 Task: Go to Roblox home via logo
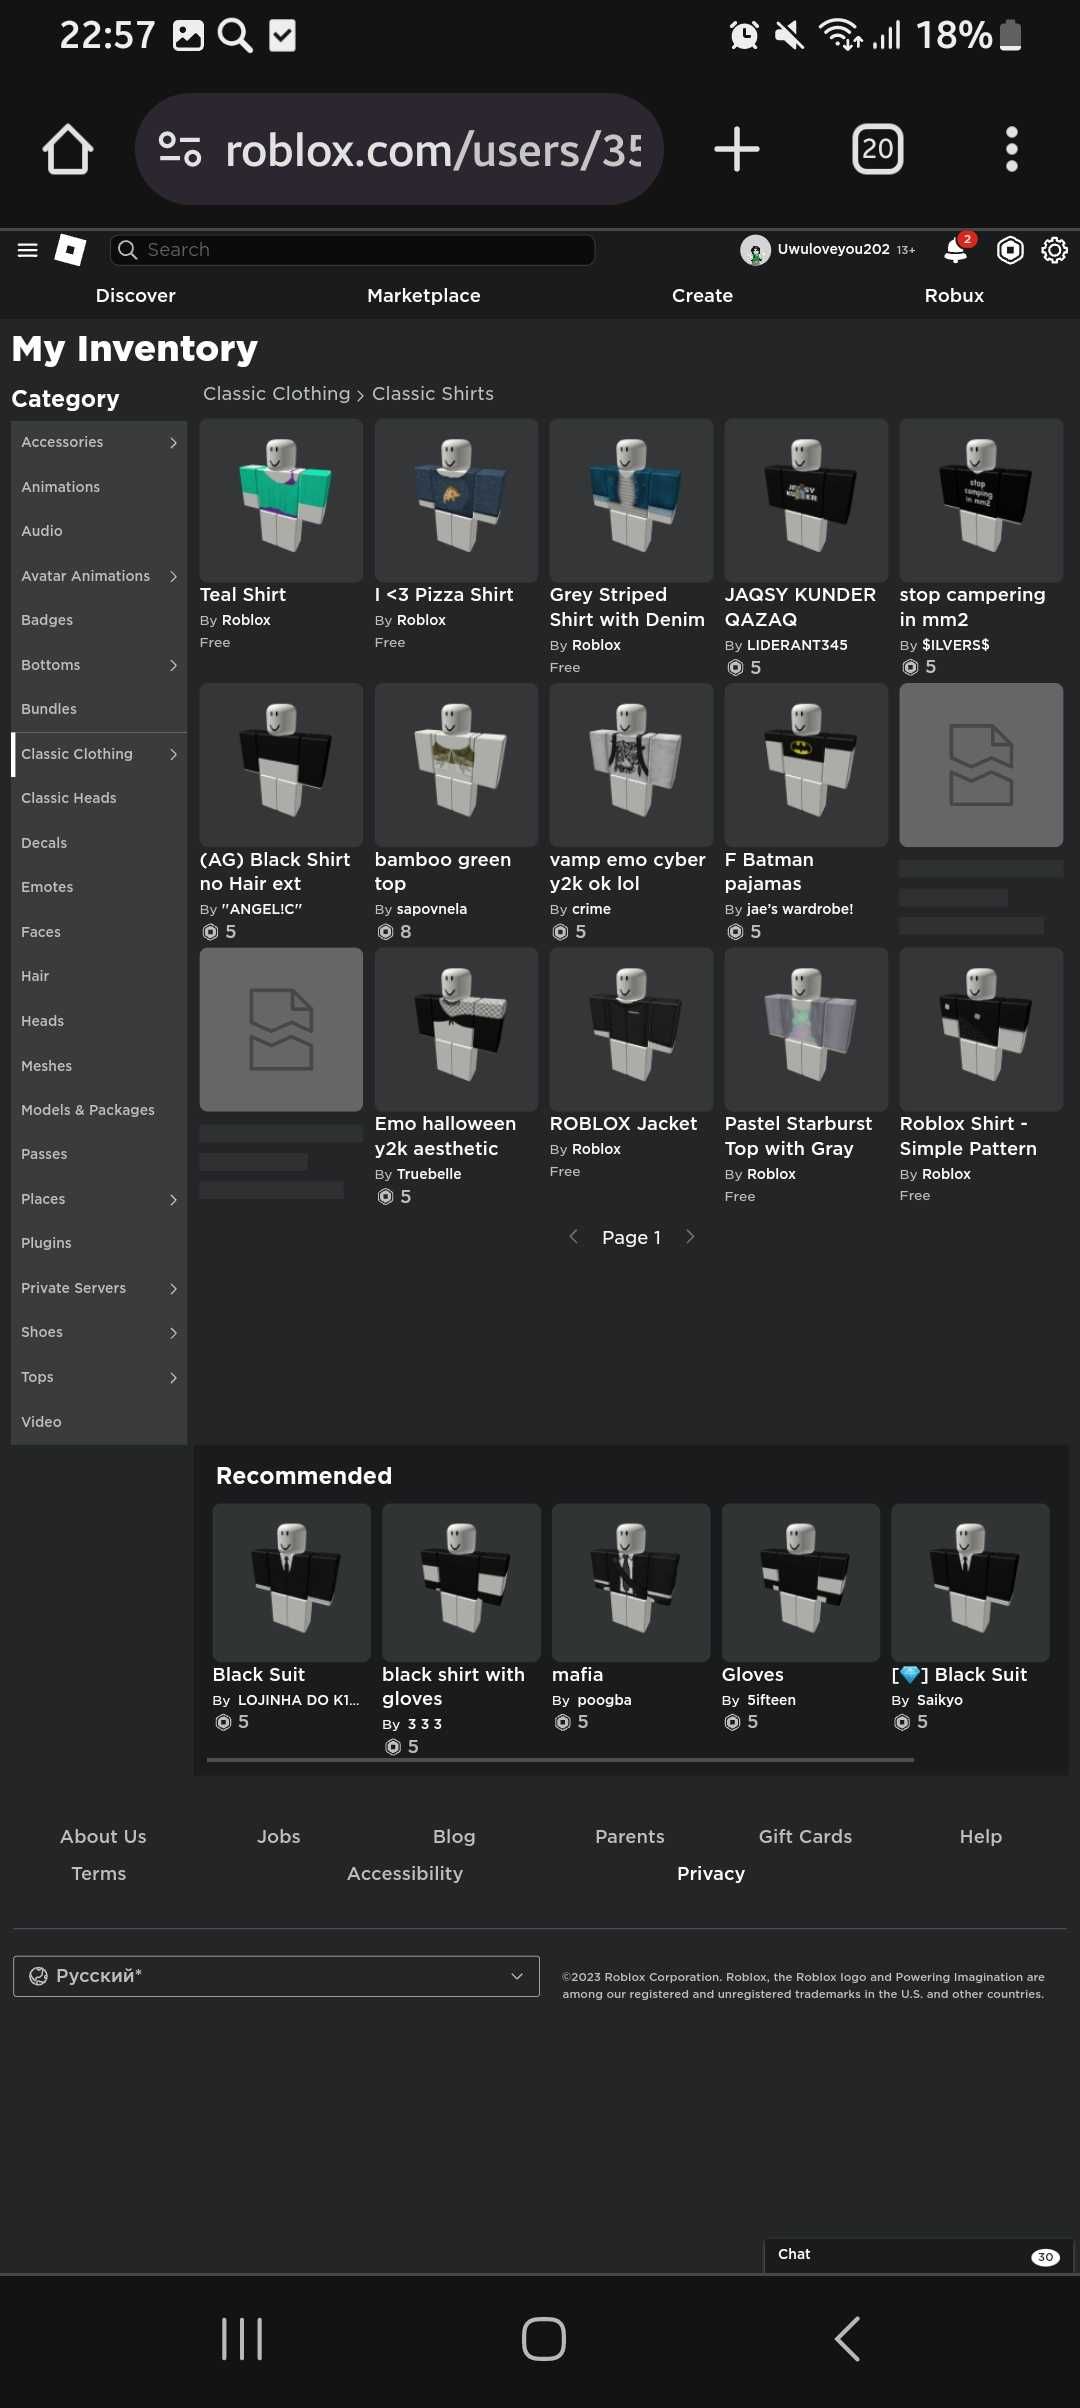[x=70, y=250]
